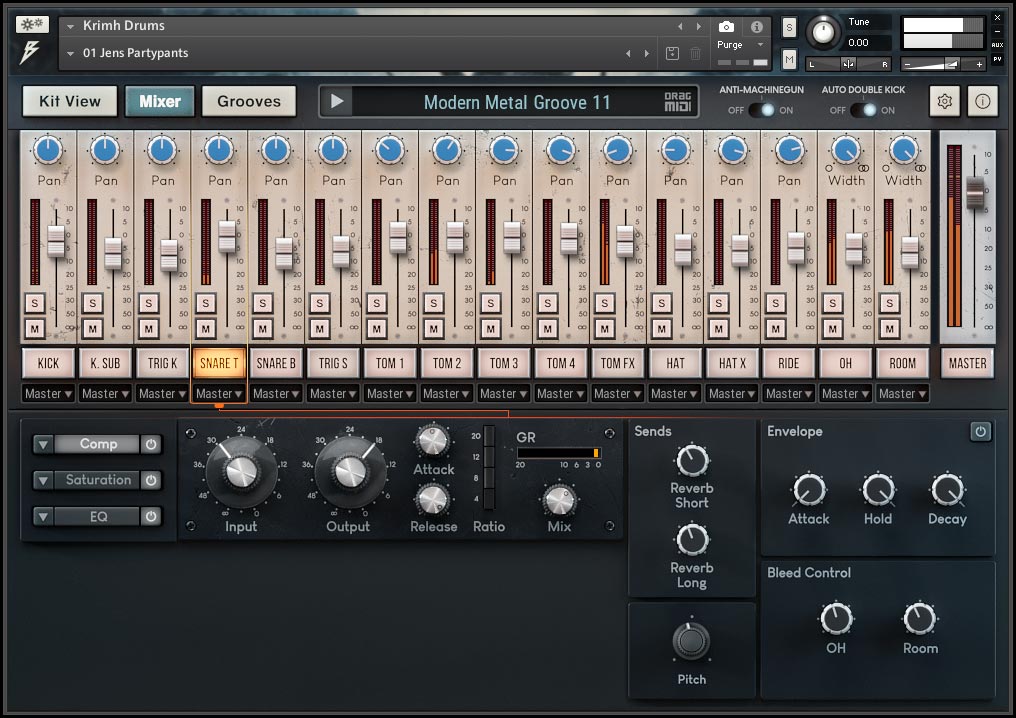Toggle the Auto Double Kick switch
Screen dimensions: 1016x718
(863, 110)
